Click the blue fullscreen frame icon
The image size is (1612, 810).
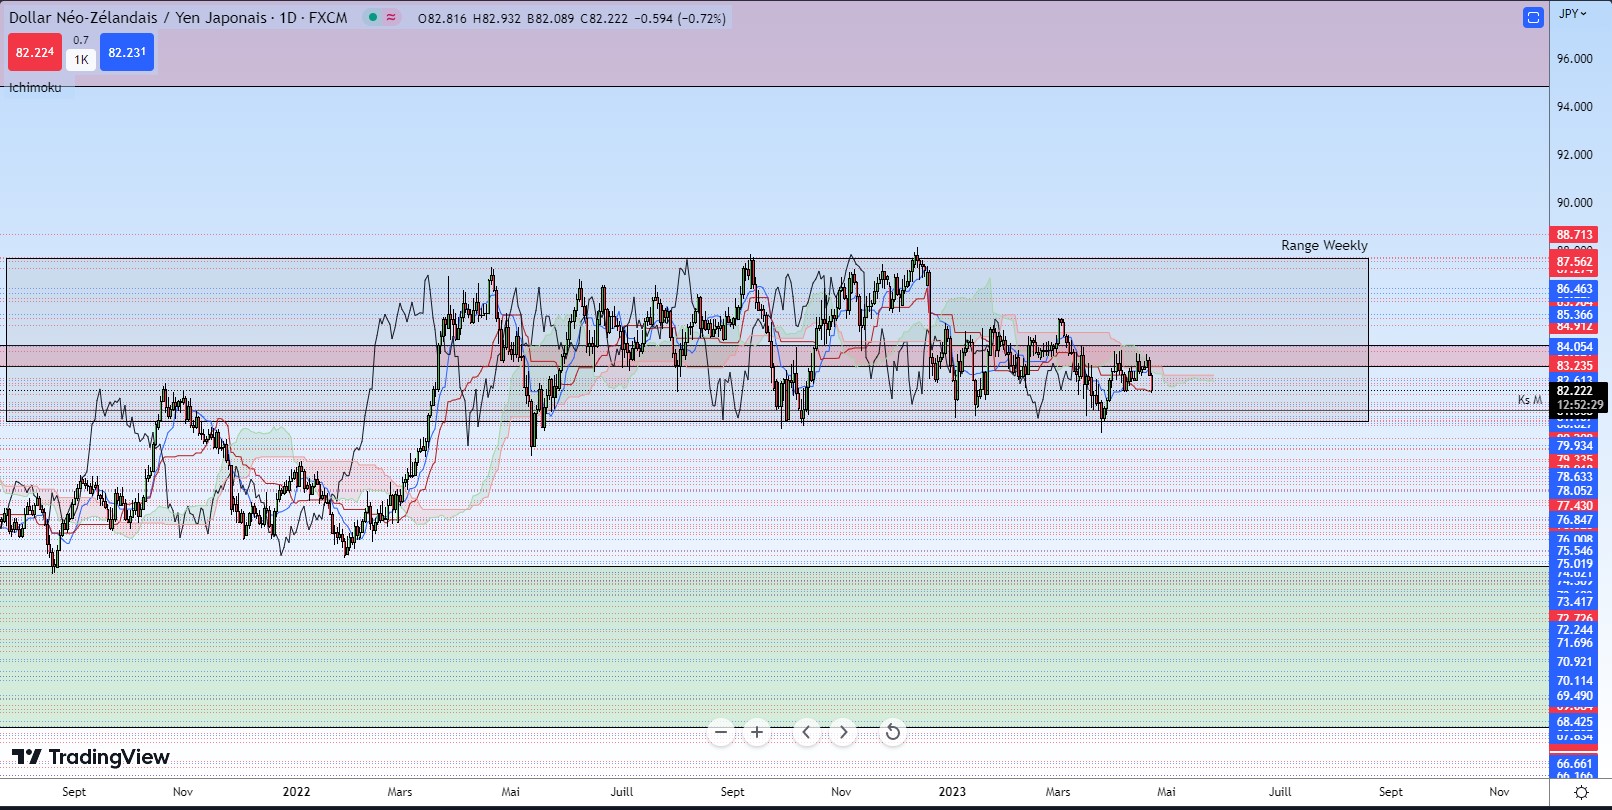point(1533,17)
